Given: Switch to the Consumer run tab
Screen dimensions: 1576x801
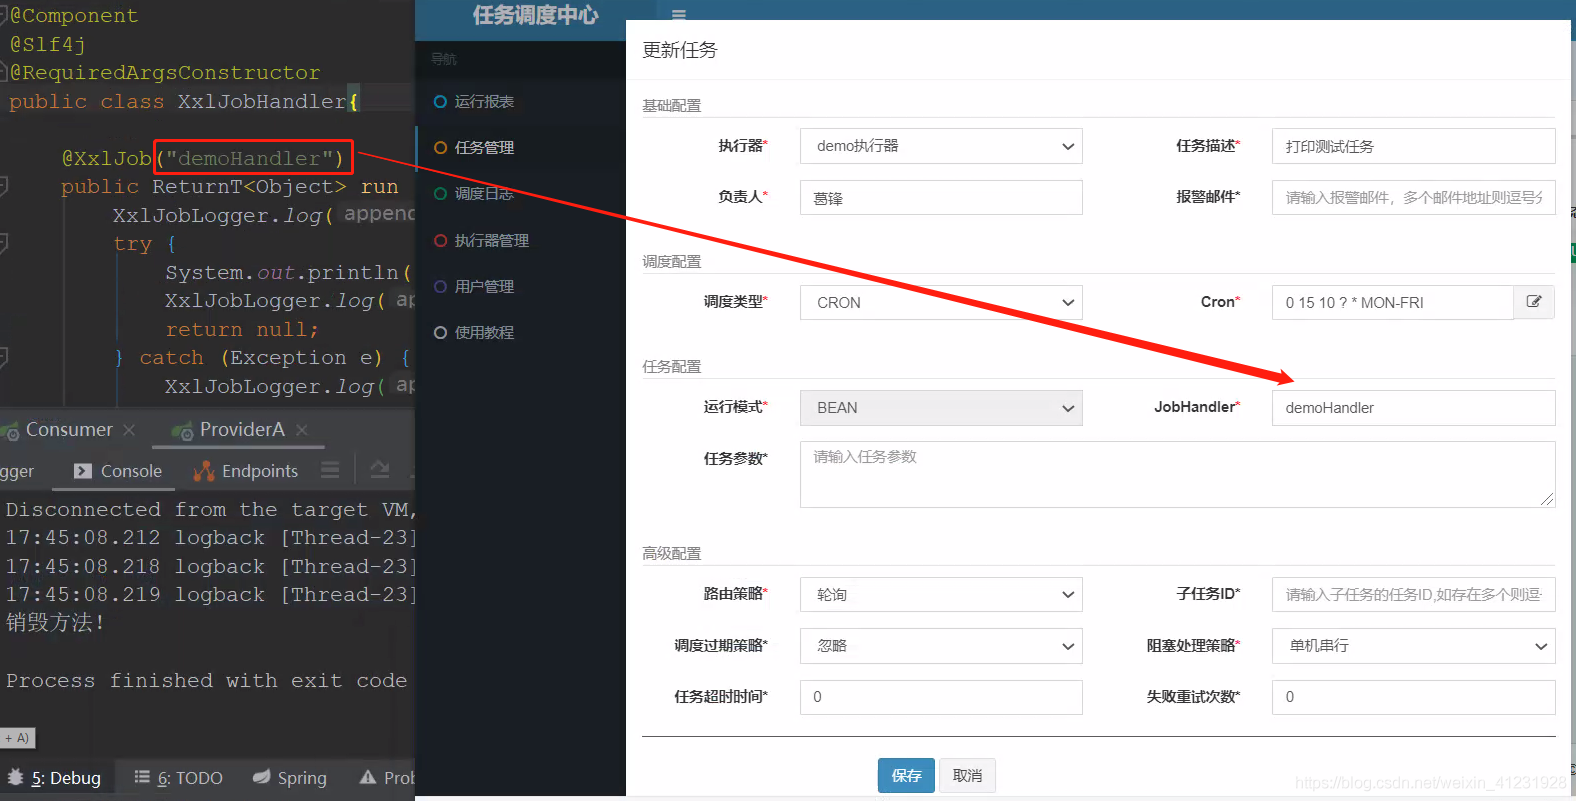Looking at the screenshot, I should click(x=69, y=430).
